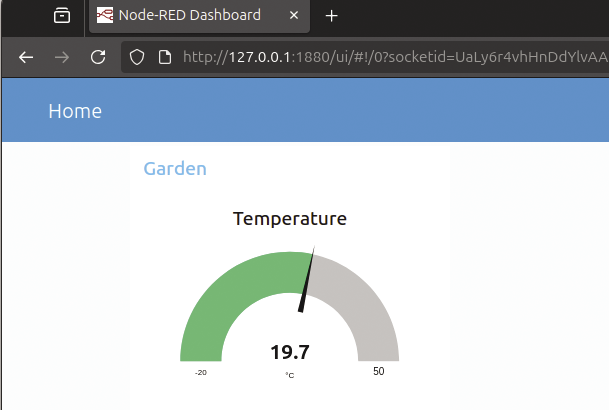Click the 50 gauge maximum label
This screenshot has height=410, width=609.
(379, 372)
